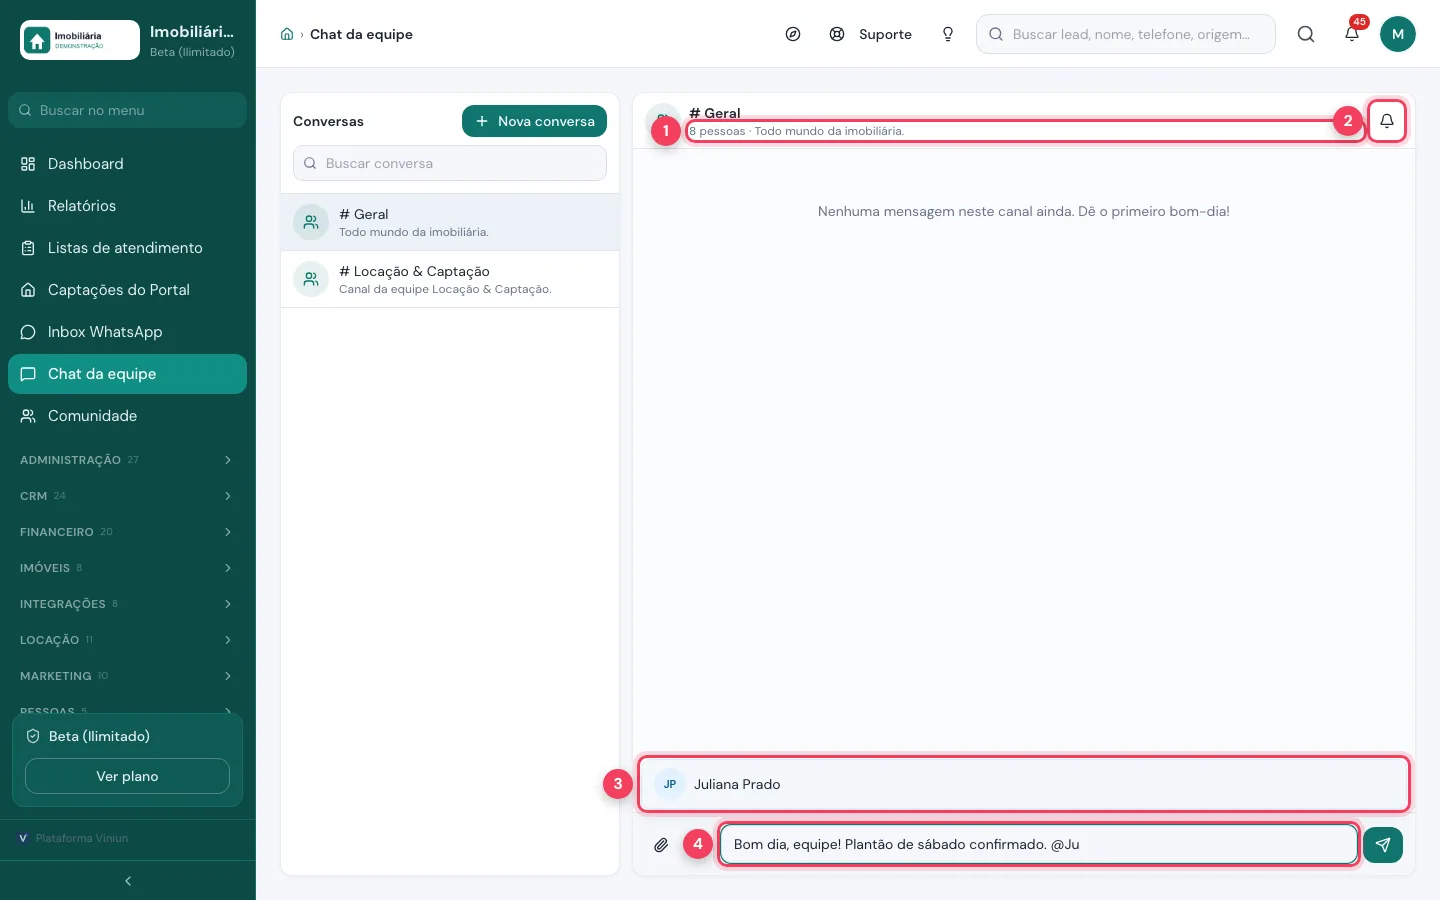Click the Imobiliária logo
1440x900 pixels.
point(80,40)
